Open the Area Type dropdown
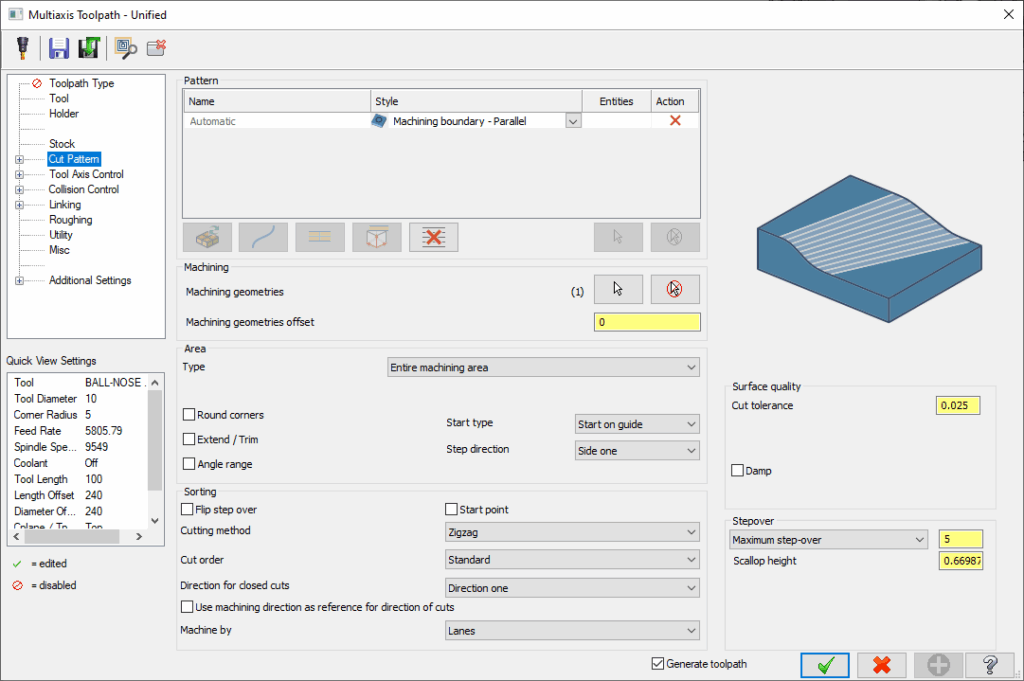The width and height of the screenshot is (1024, 681). click(x=543, y=368)
